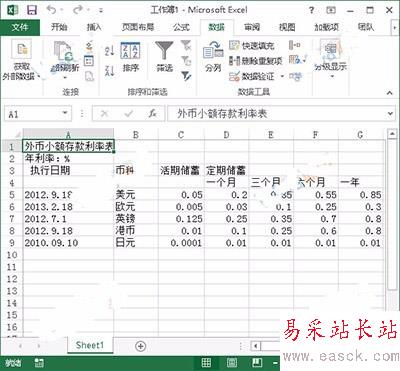400x371 pixels.
Task: Select cell containing 2013.2.18
Action: point(68,207)
